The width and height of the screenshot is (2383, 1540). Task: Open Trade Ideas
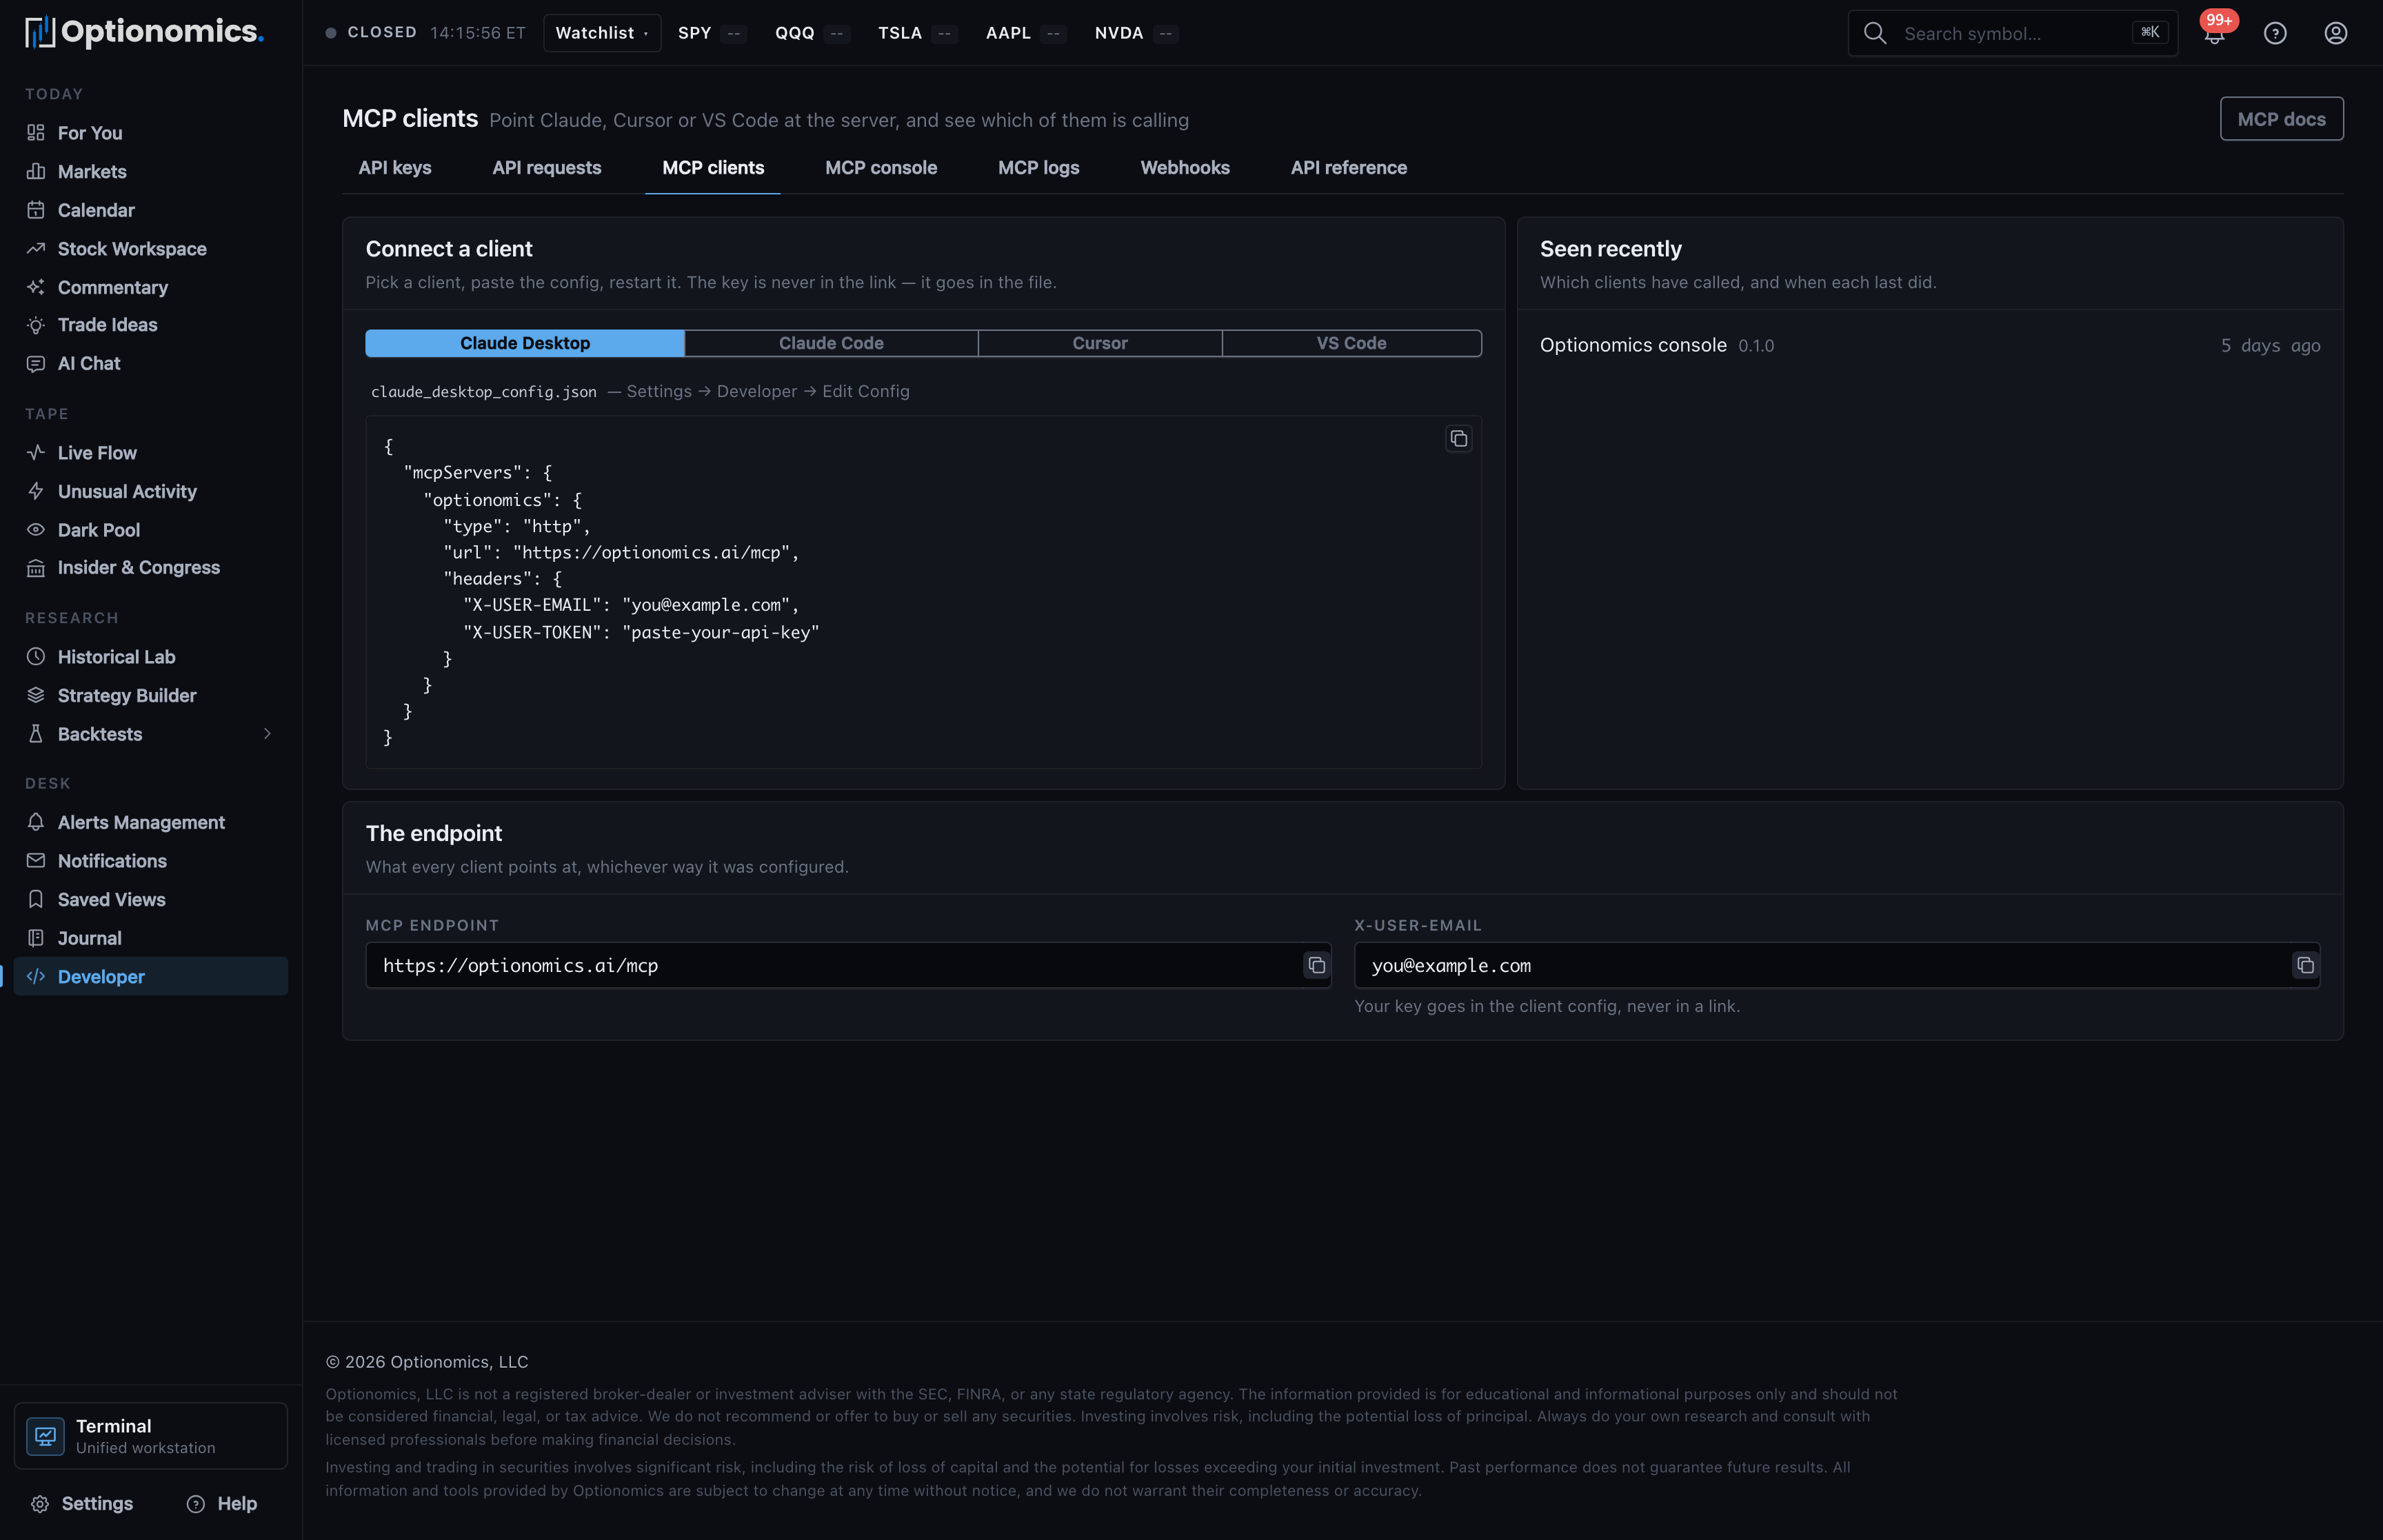pyautogui.click(x=151, y=325)
